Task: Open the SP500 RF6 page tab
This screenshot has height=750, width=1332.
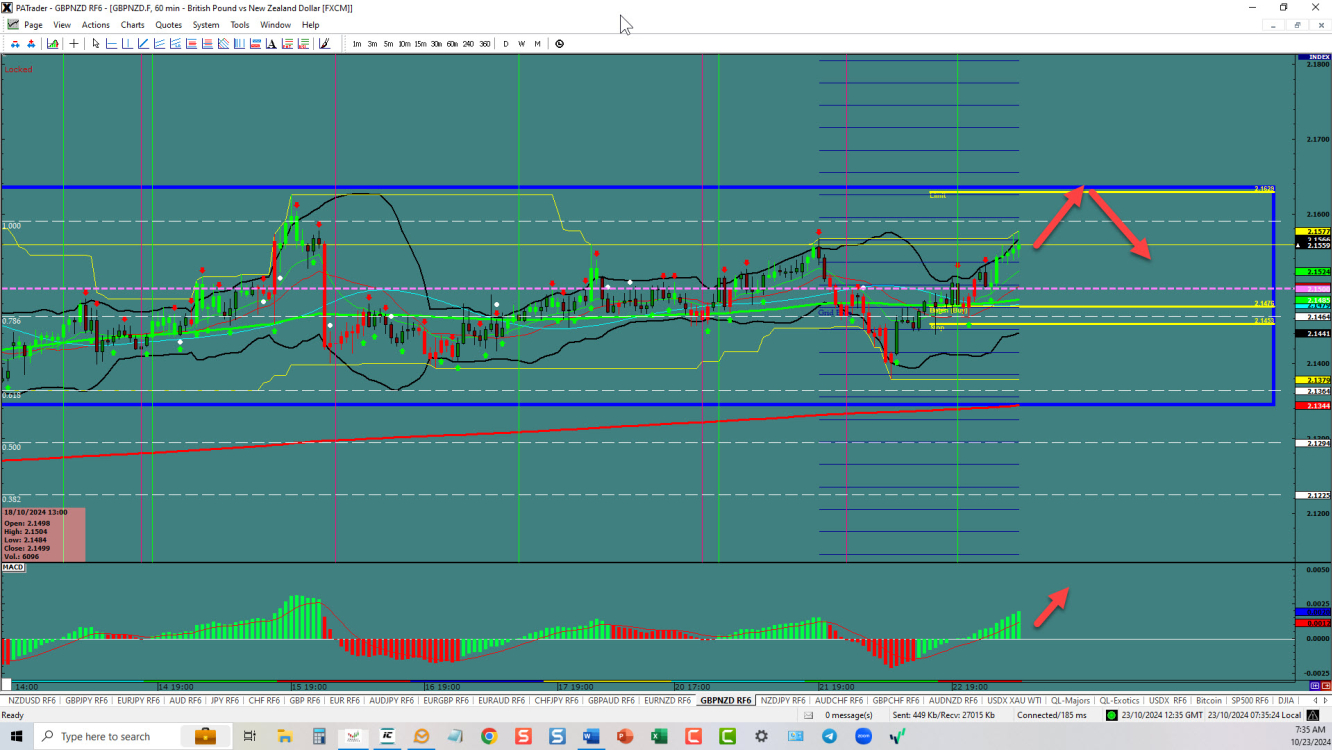Action: tap(1250, 701)
